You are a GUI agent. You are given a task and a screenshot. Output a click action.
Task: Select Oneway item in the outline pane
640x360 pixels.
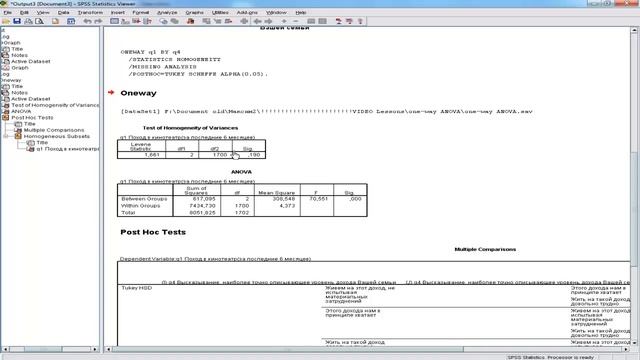[11, 80]
